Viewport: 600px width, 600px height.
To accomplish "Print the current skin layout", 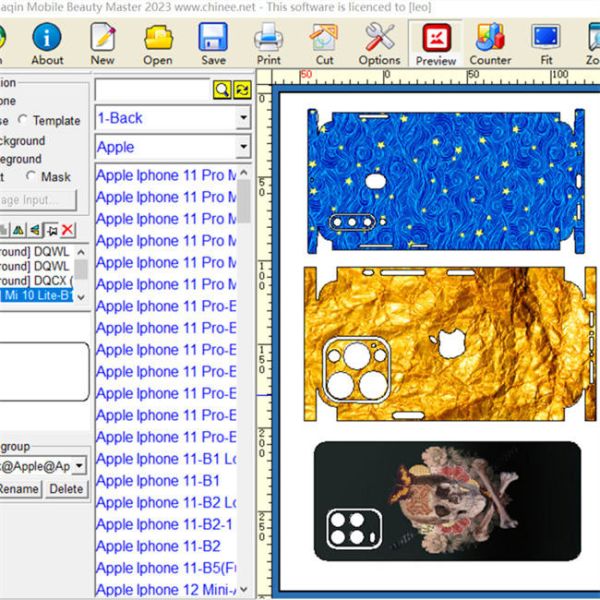I will coord(268,43).
